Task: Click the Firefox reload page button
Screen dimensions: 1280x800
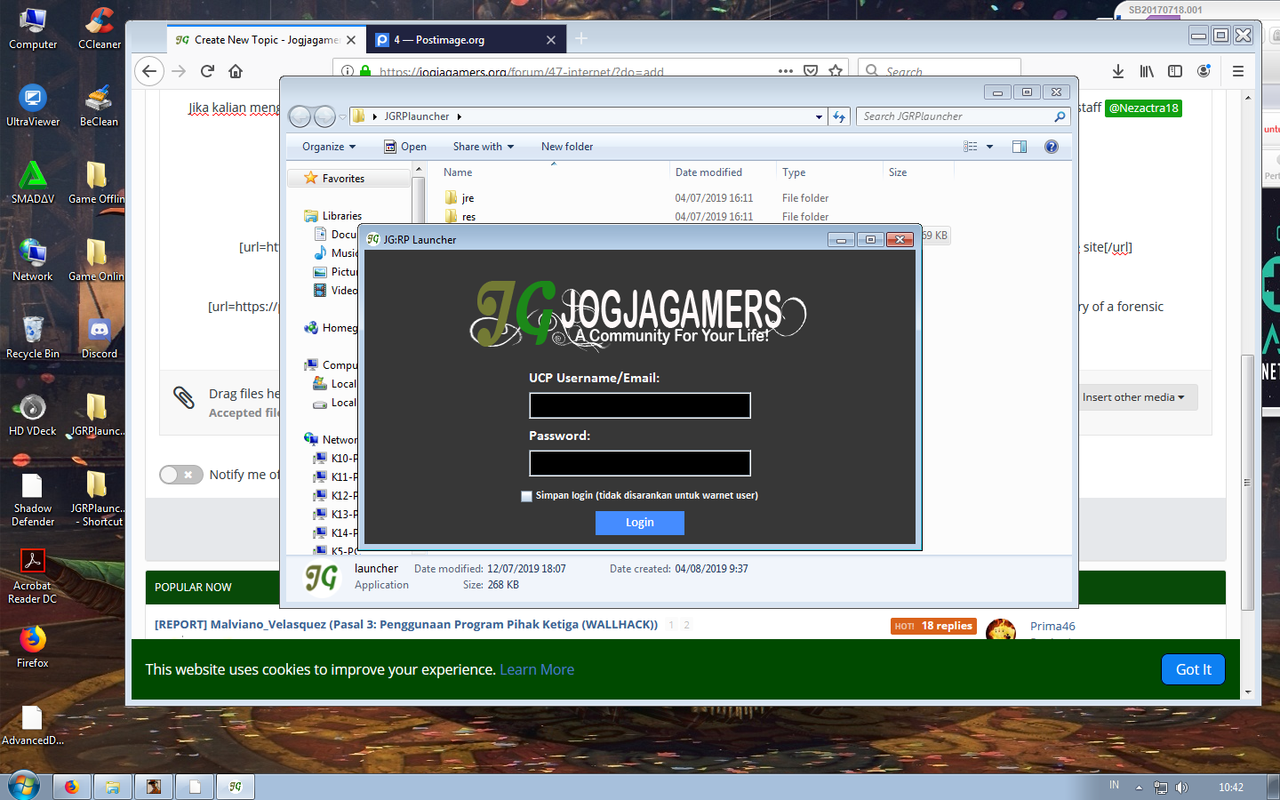Action: point(207,71)
